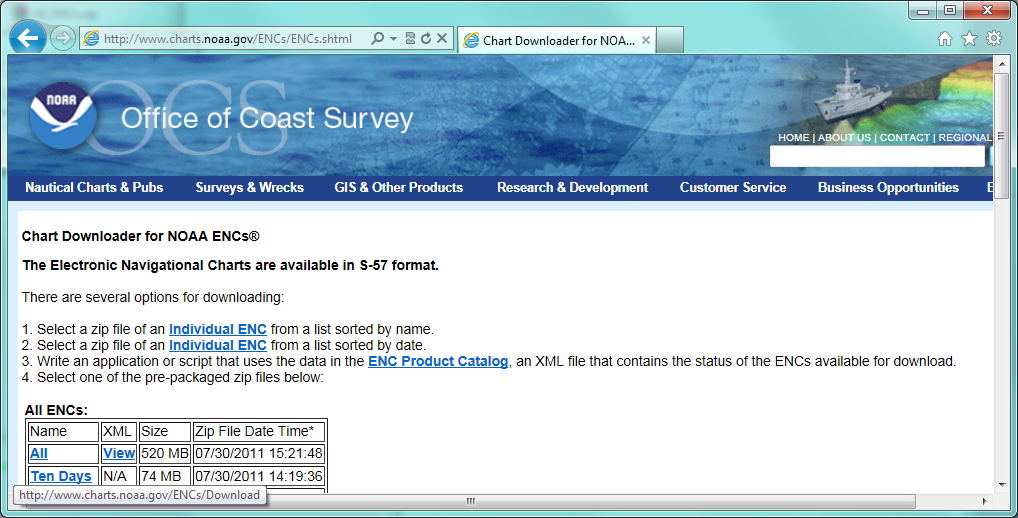1018x518 pixels.
Task: Select the Chart Downloader for NOAA tab
Action: [x=557, y=40]
